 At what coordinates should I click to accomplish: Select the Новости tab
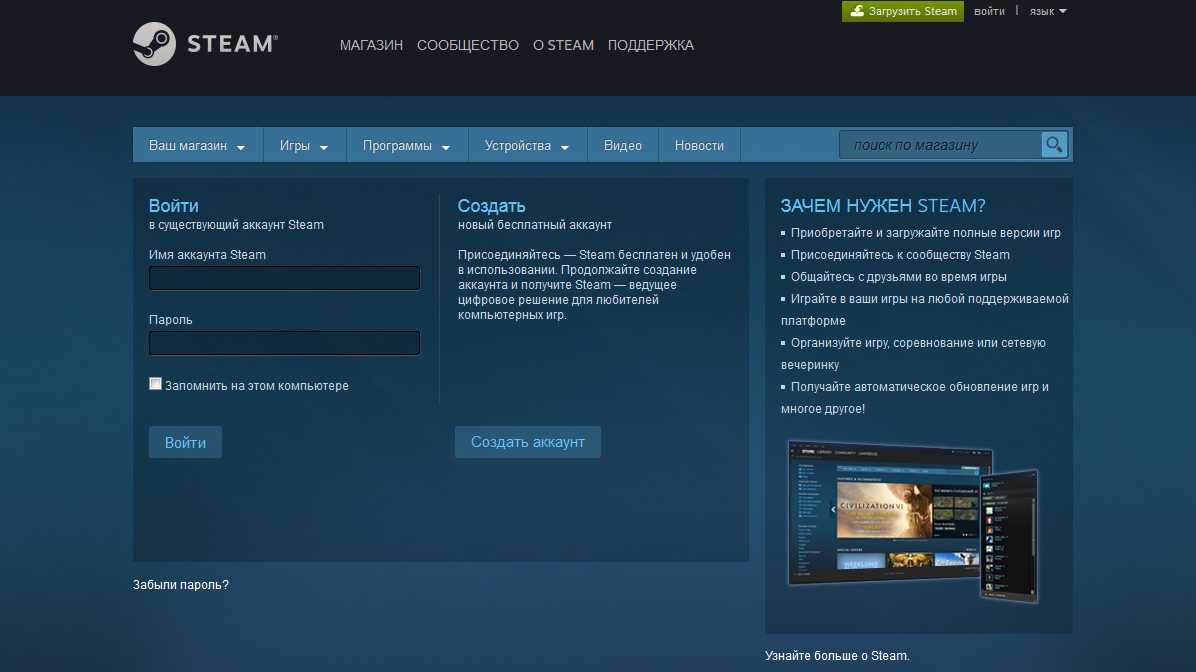click(699, 145)
